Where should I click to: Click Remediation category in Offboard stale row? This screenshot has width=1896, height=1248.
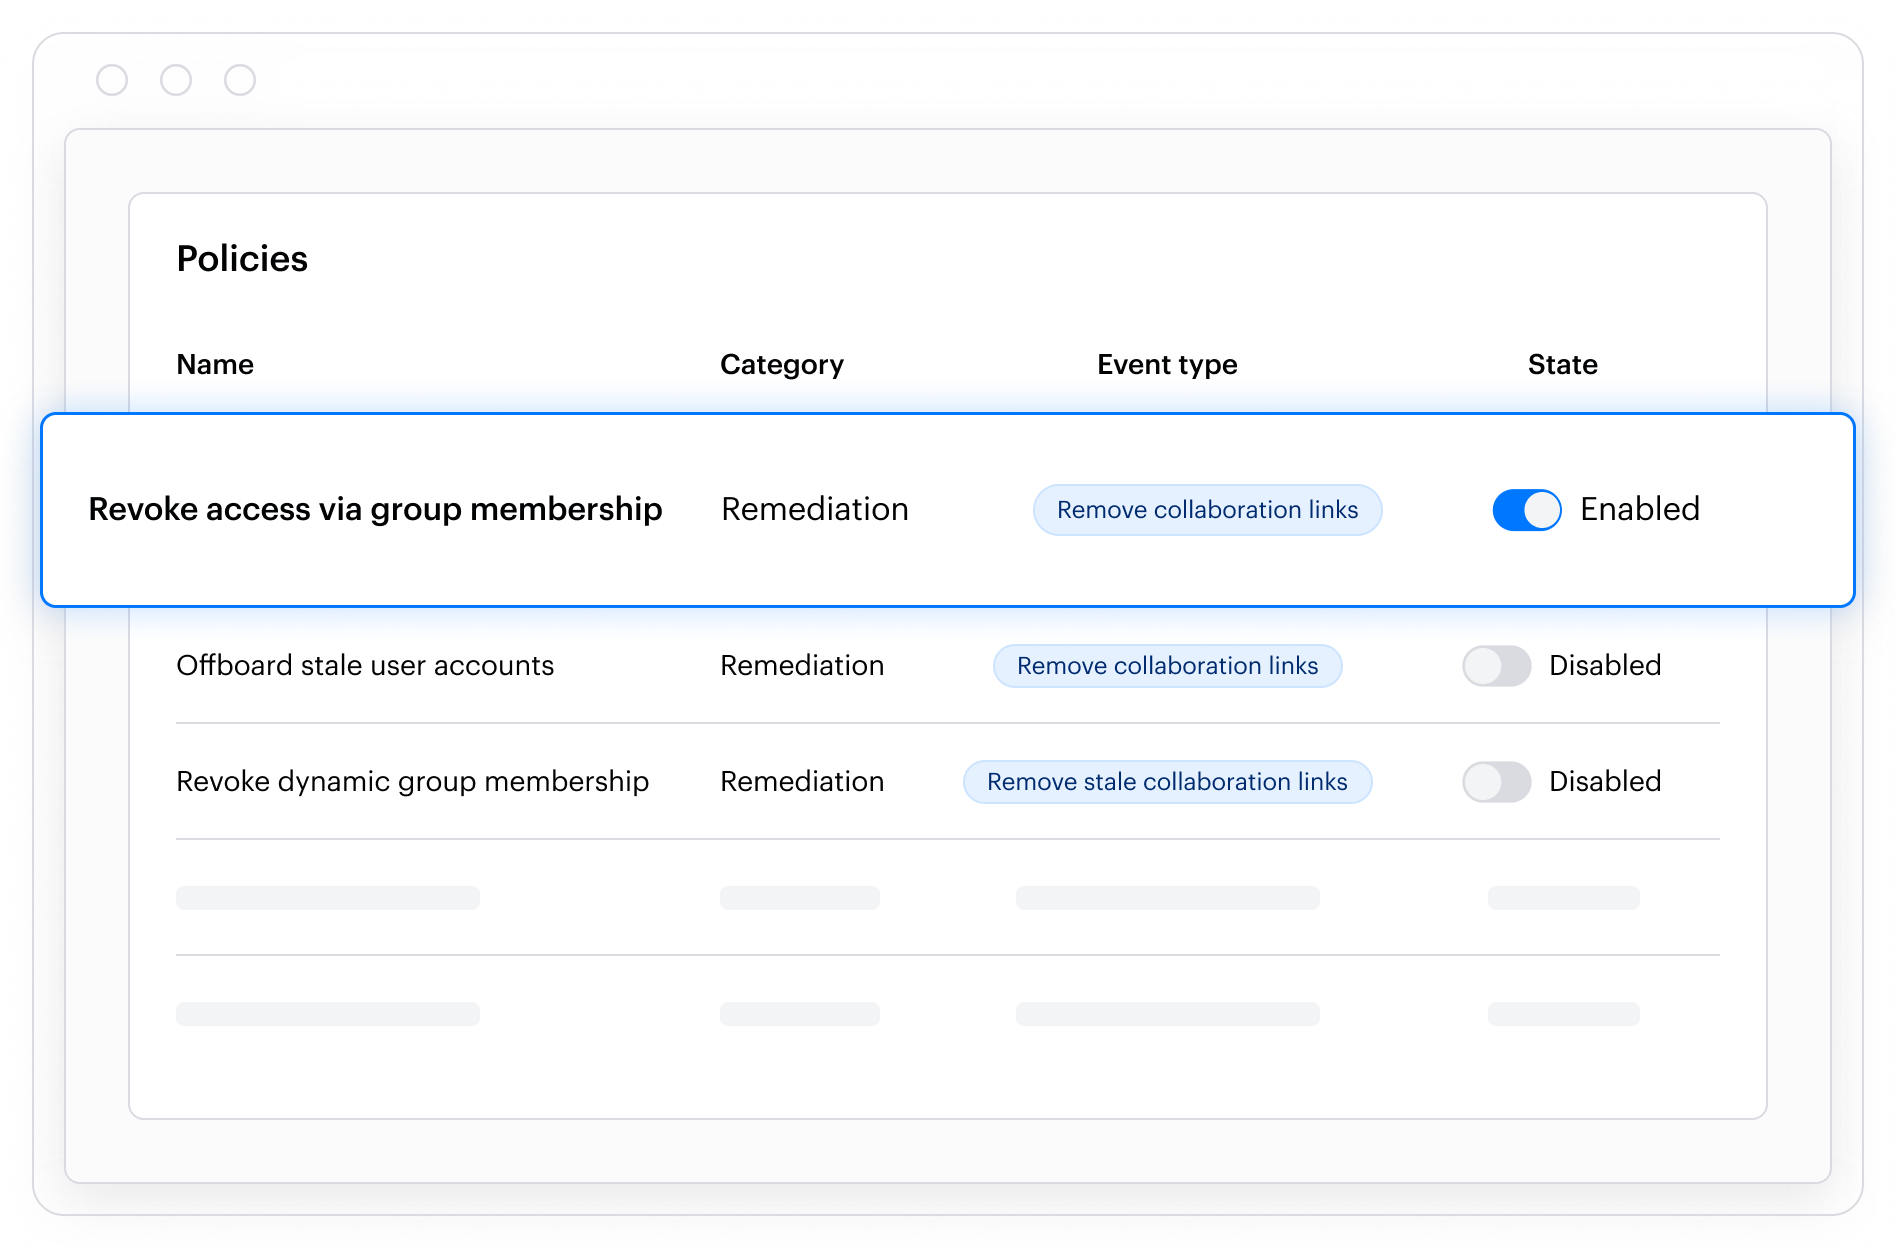pyautogui.click(x=802, y=666)
